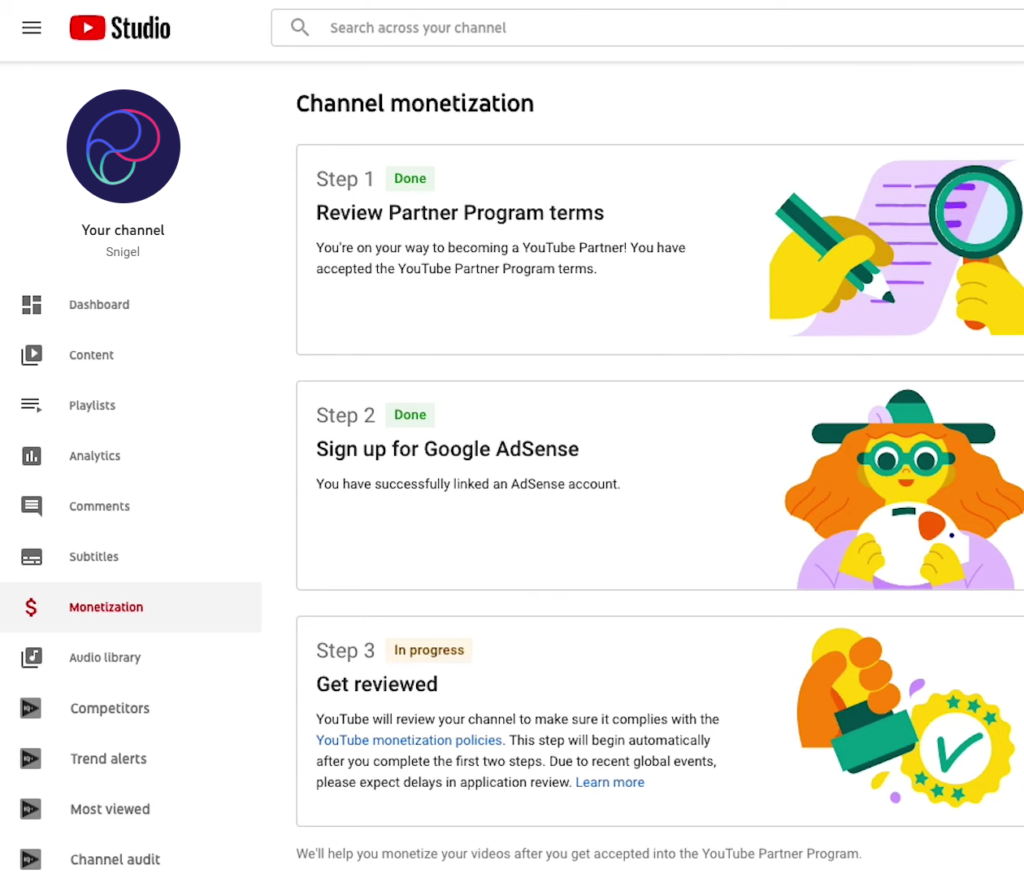Image resolution: width=1024 pixels, height=878 pixels.
Task: Click the Comments speech bubble icon
Action: point(31,506)
